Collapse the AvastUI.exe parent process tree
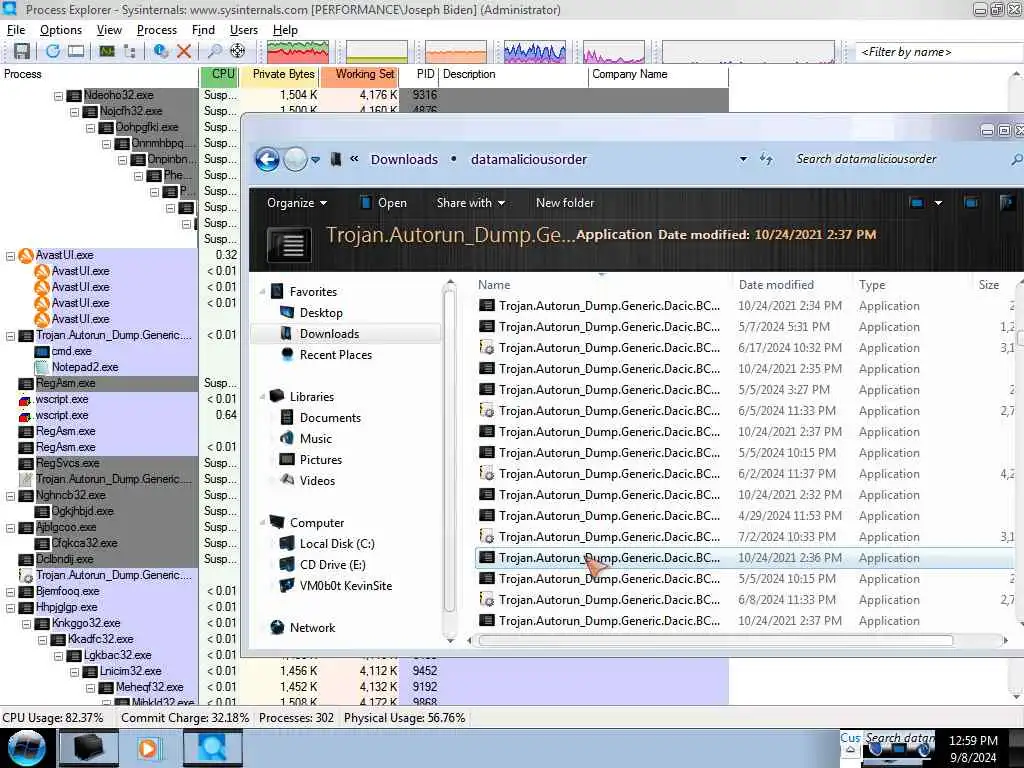Viewport: 1024px width, 768px height. click(10, 256)
